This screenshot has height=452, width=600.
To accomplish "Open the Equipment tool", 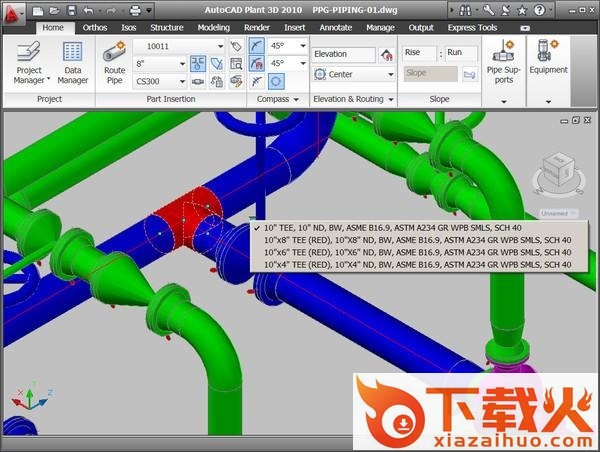I will (548, 56).
